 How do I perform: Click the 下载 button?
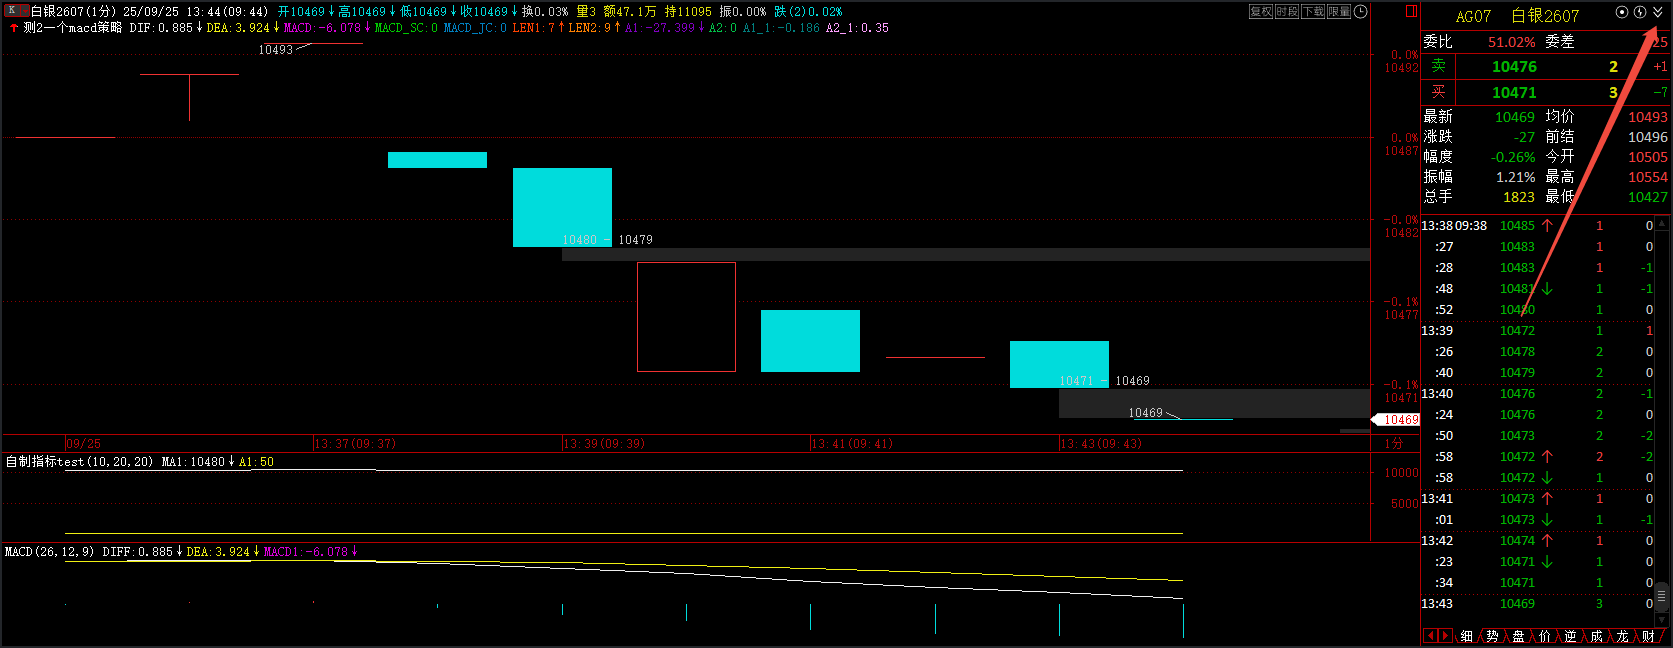pos(1313,12)
